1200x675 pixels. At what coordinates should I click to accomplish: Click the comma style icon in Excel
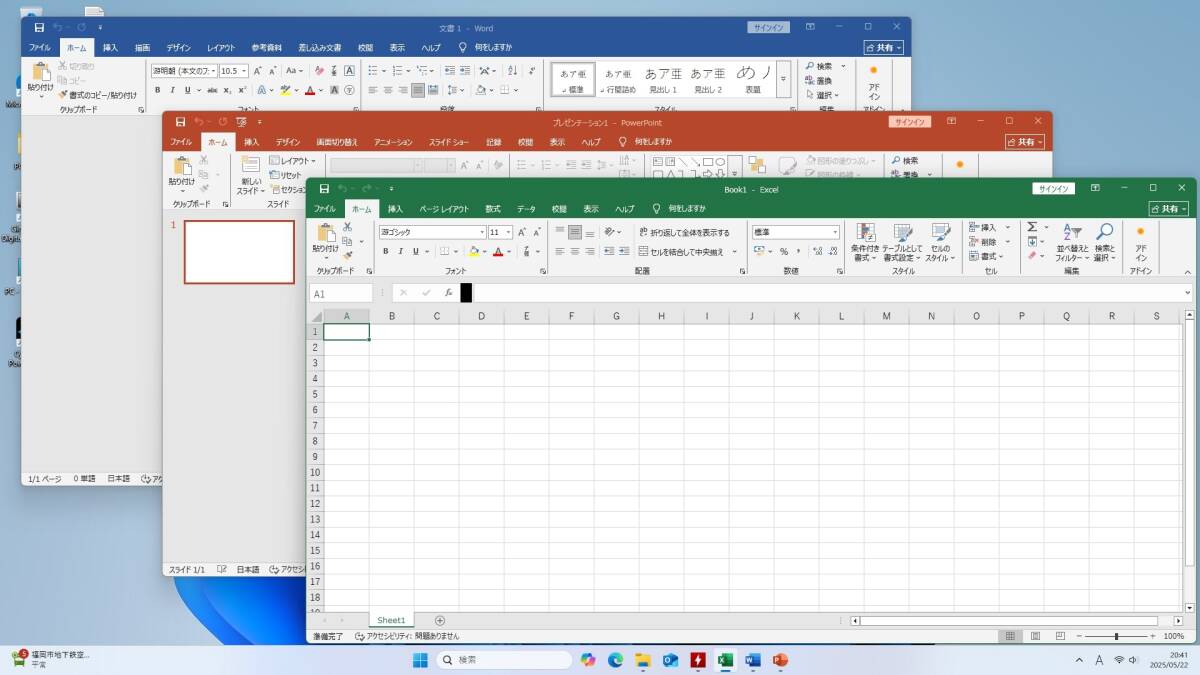coord(798,251)
